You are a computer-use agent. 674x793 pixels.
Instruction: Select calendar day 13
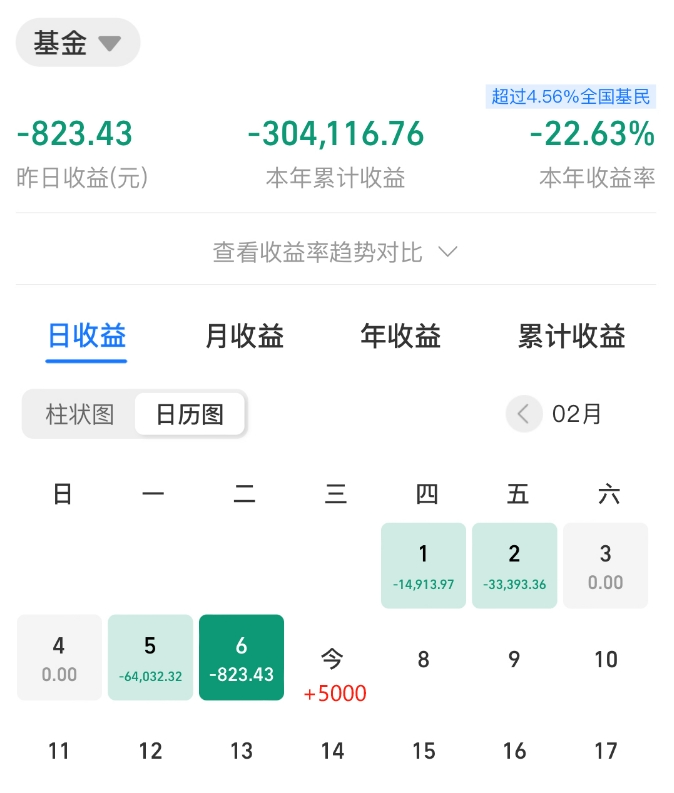tap(241, 751)
